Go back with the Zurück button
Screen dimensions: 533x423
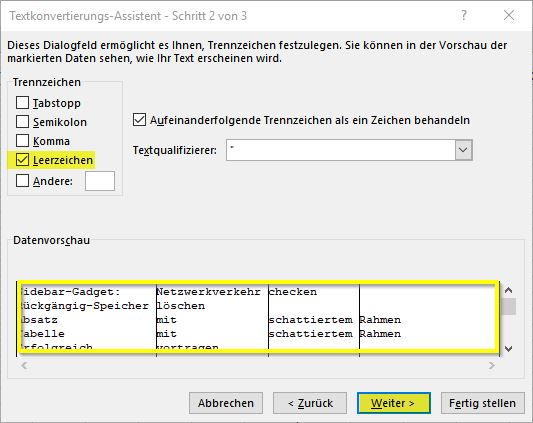(310, 403)
